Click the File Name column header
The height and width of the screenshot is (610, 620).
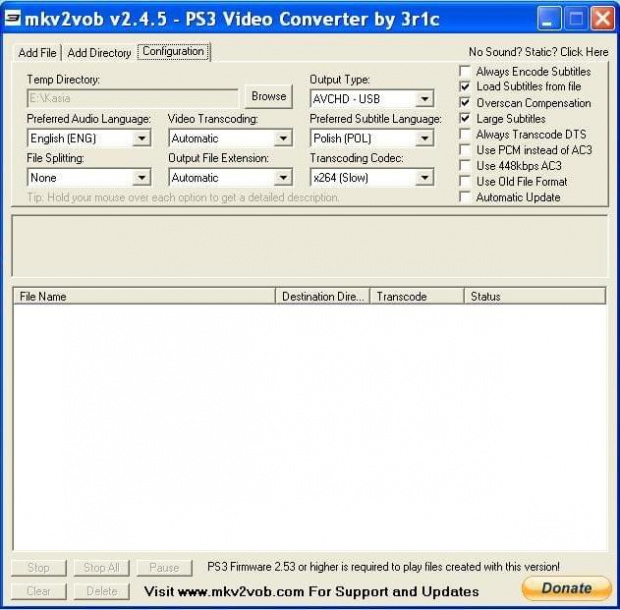pyautogui.click(x=144, y=296)
